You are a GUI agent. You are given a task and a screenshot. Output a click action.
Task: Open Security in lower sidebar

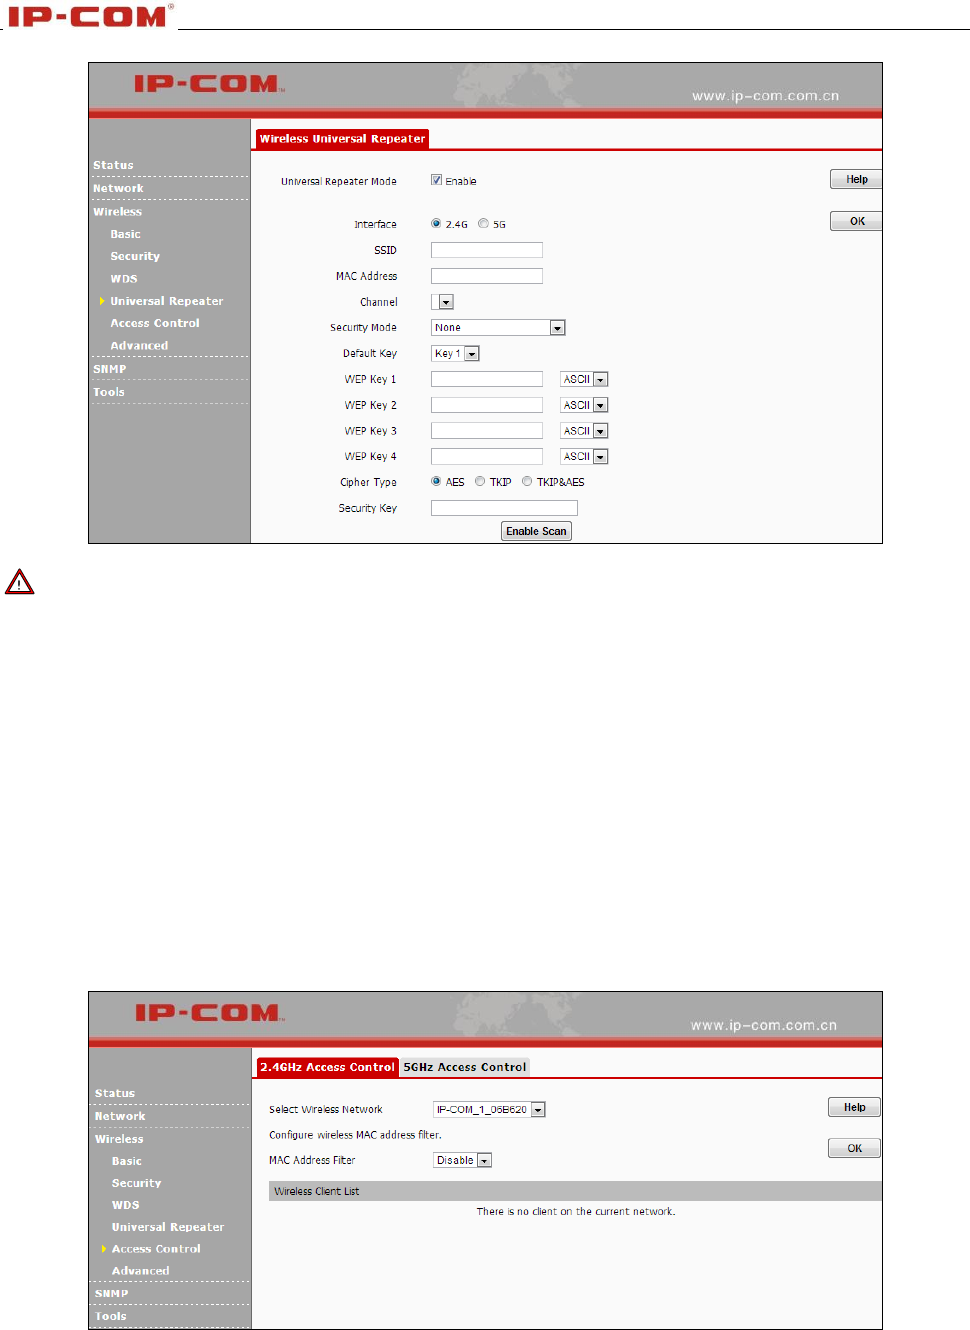(x=137, y=1183)
